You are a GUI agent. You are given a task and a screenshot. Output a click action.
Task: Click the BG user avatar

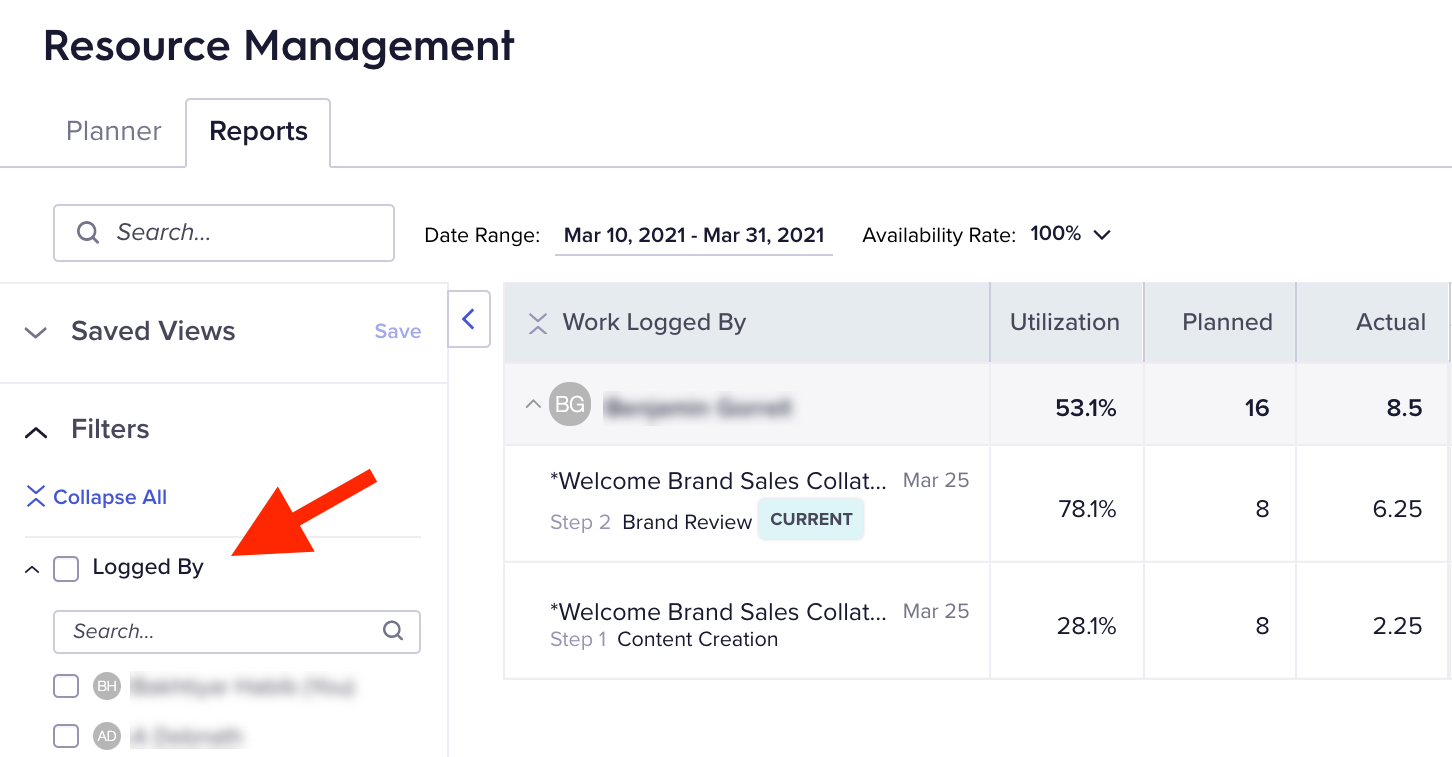point(570,405)
